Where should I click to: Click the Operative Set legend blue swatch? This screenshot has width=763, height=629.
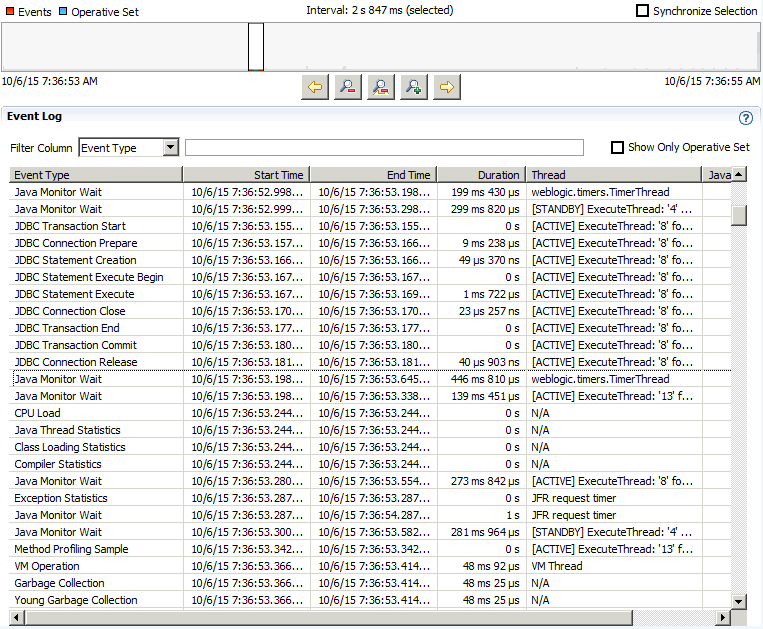(x=63, y=11)
